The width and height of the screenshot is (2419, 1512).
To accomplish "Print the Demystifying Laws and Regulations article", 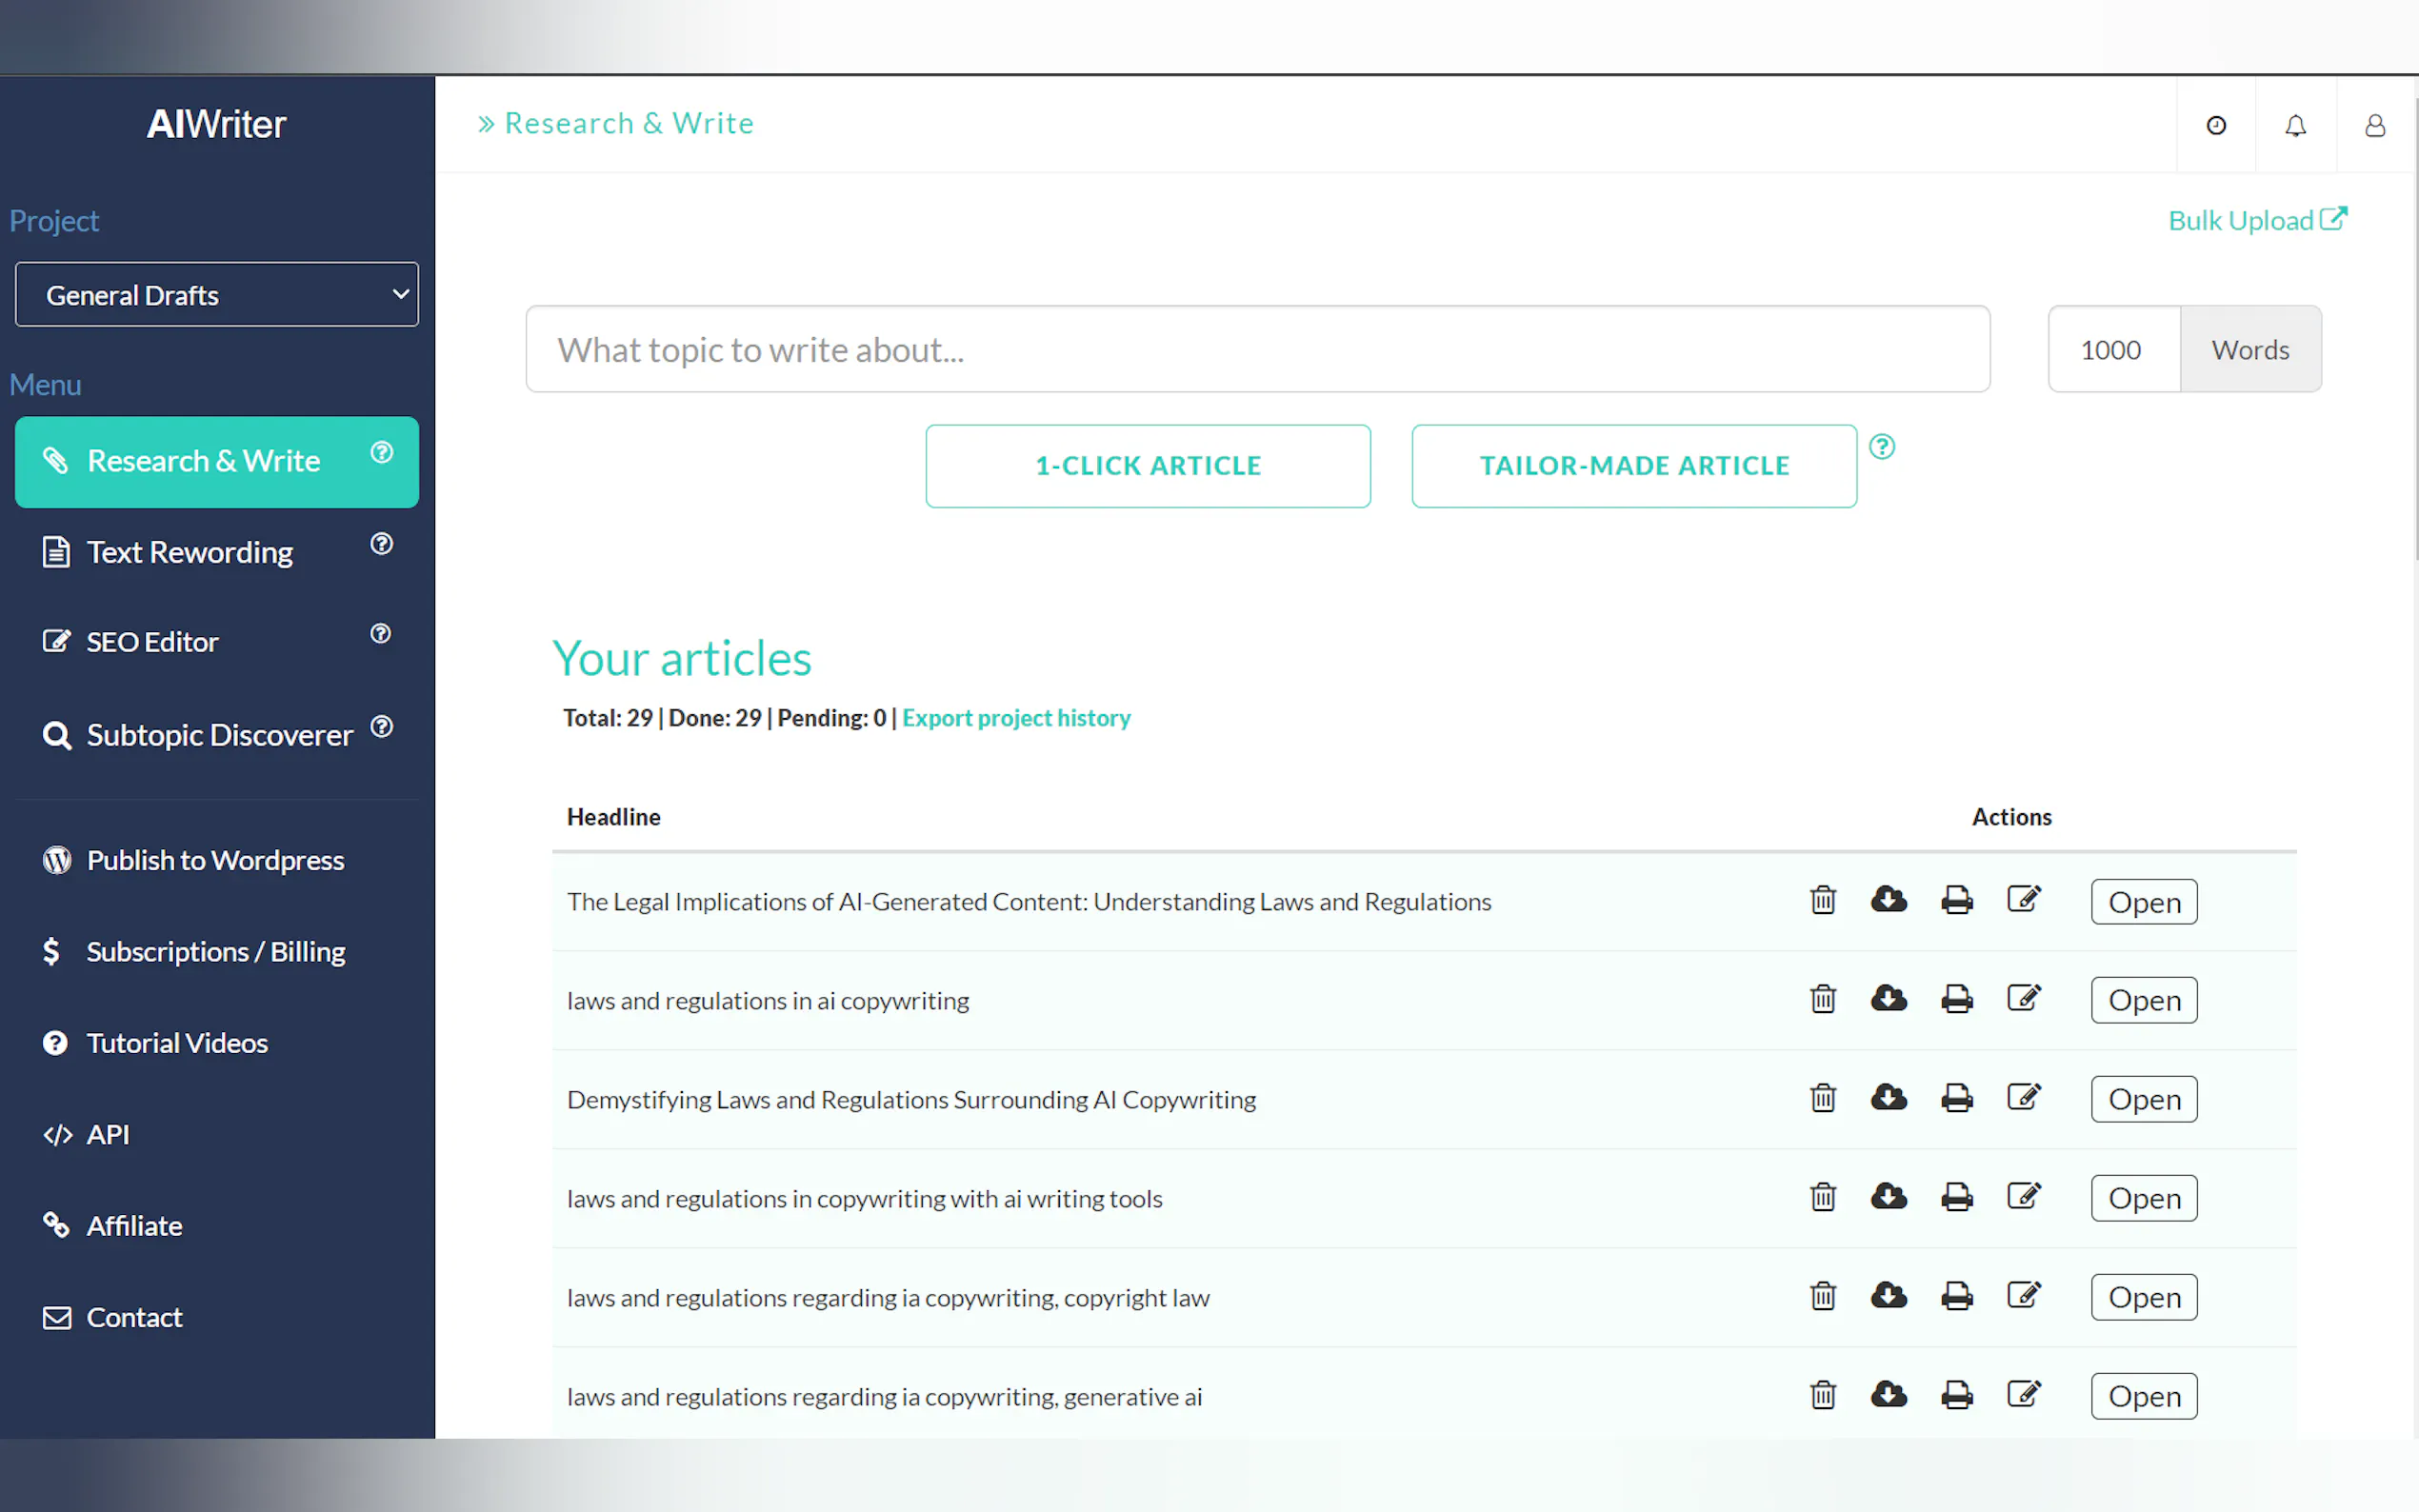I will click(x=1956, y=1098).
